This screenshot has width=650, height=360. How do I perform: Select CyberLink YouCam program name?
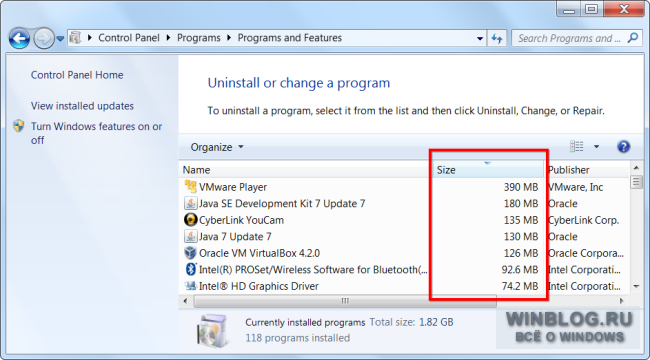(241, 220)
